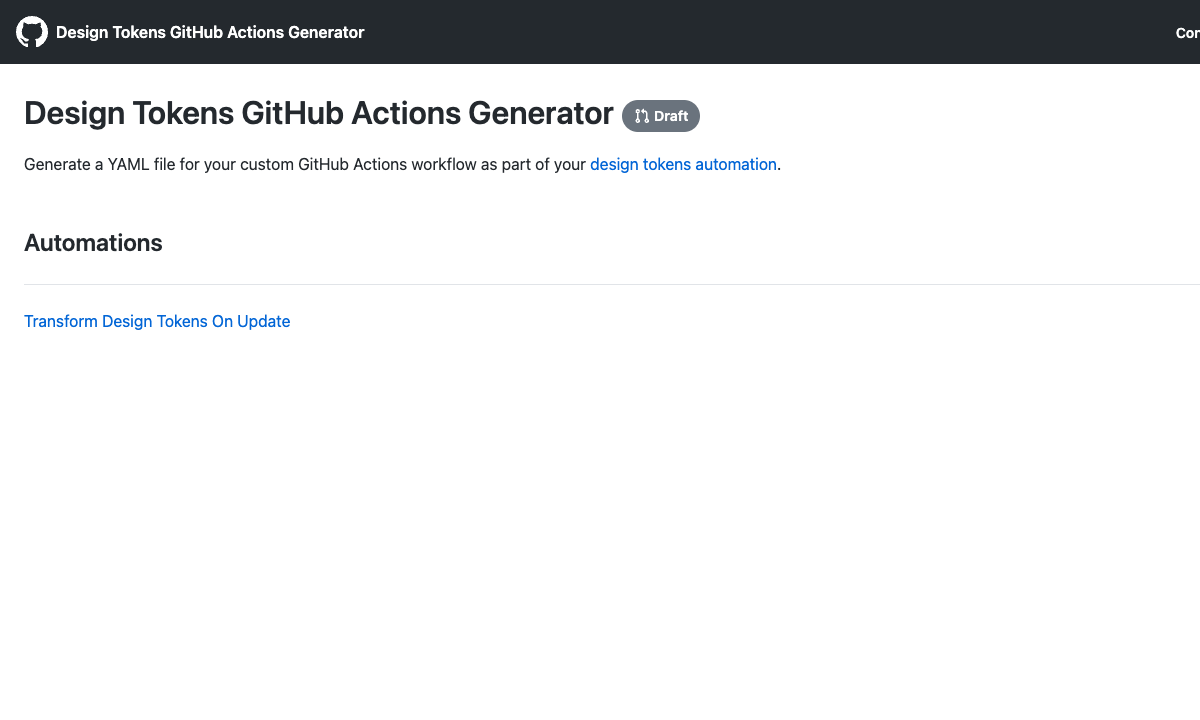Click the Octocat icon next to the site title

[31, 31]
